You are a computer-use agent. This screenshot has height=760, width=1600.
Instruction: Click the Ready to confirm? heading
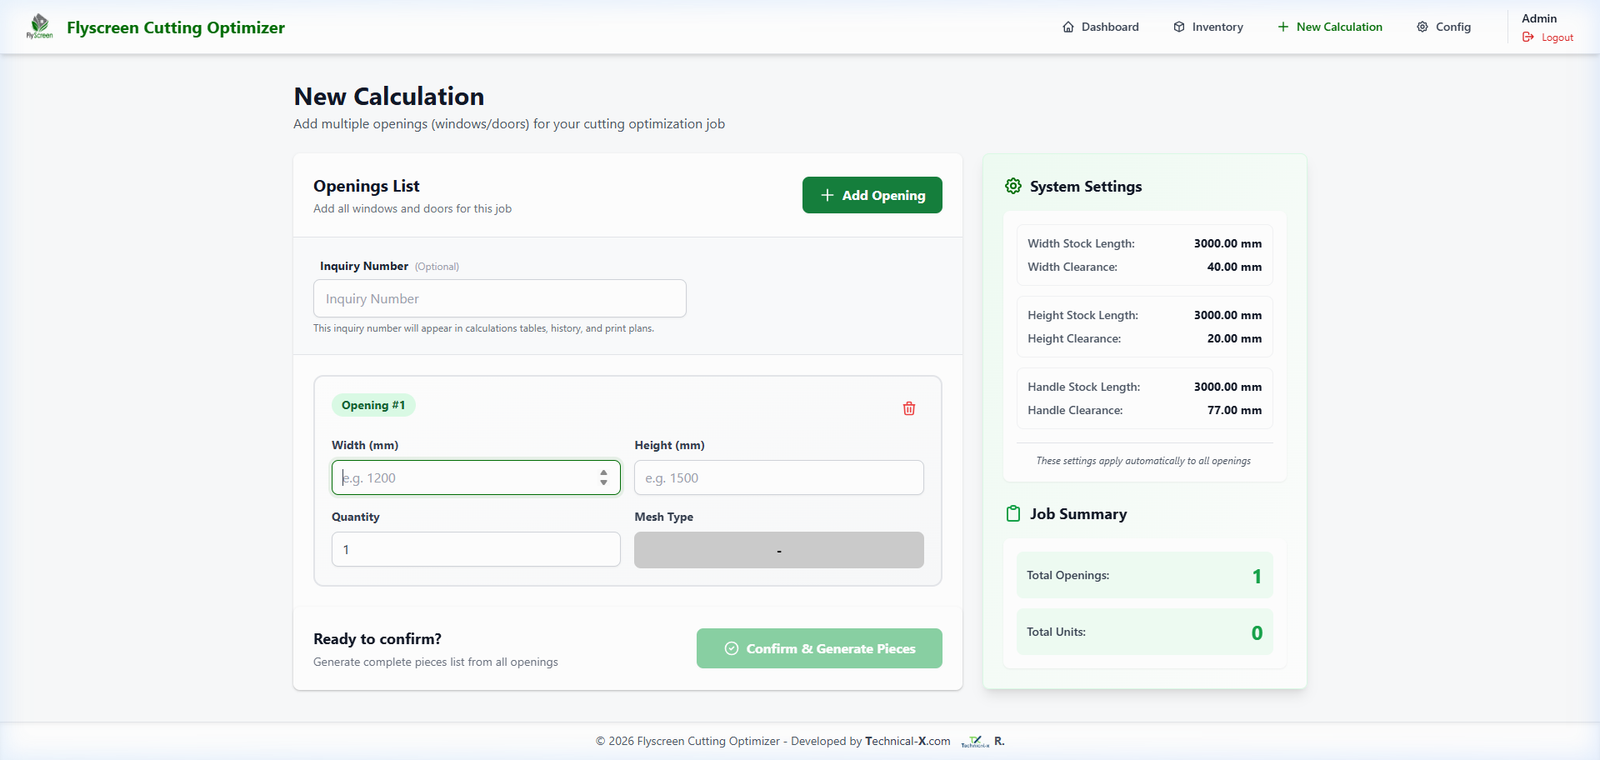pos(377,639)
